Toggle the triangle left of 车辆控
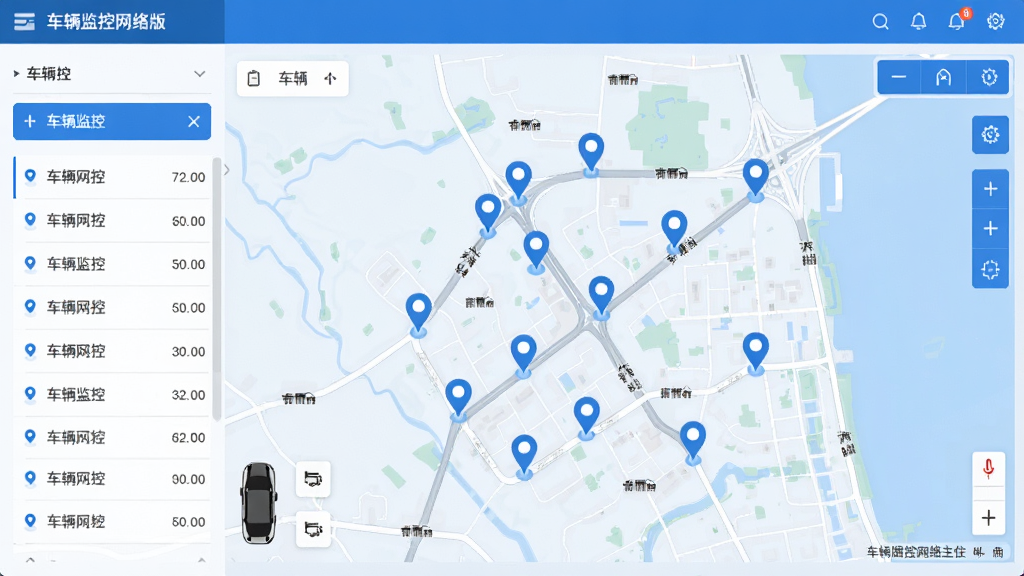This screenshot has height=576, width=1024. [x=16, y=74]
